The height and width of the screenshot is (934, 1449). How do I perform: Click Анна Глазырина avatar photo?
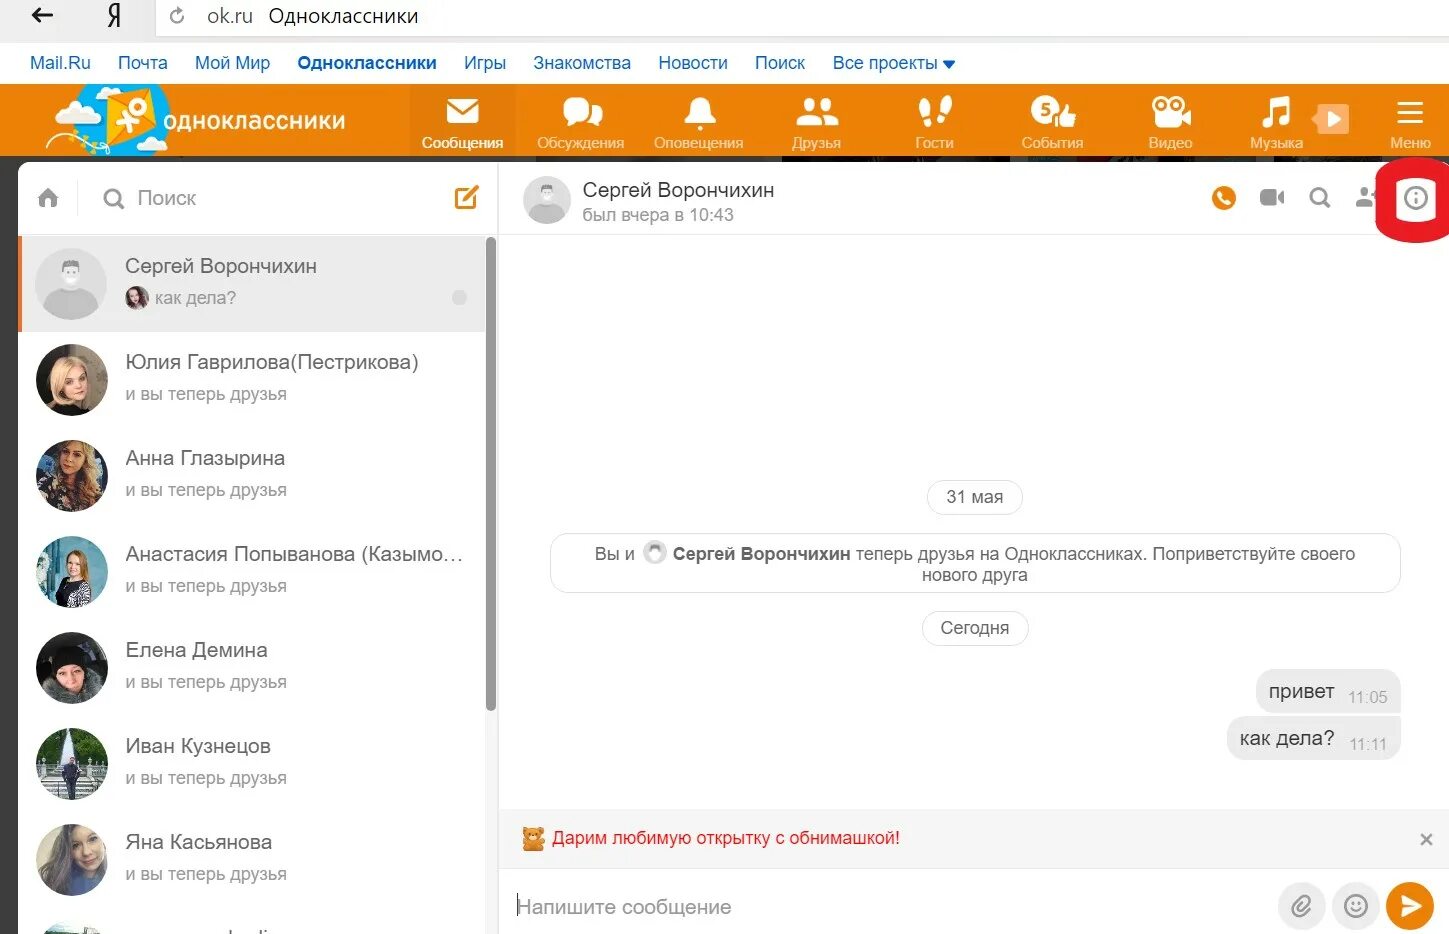pos(72,476)
